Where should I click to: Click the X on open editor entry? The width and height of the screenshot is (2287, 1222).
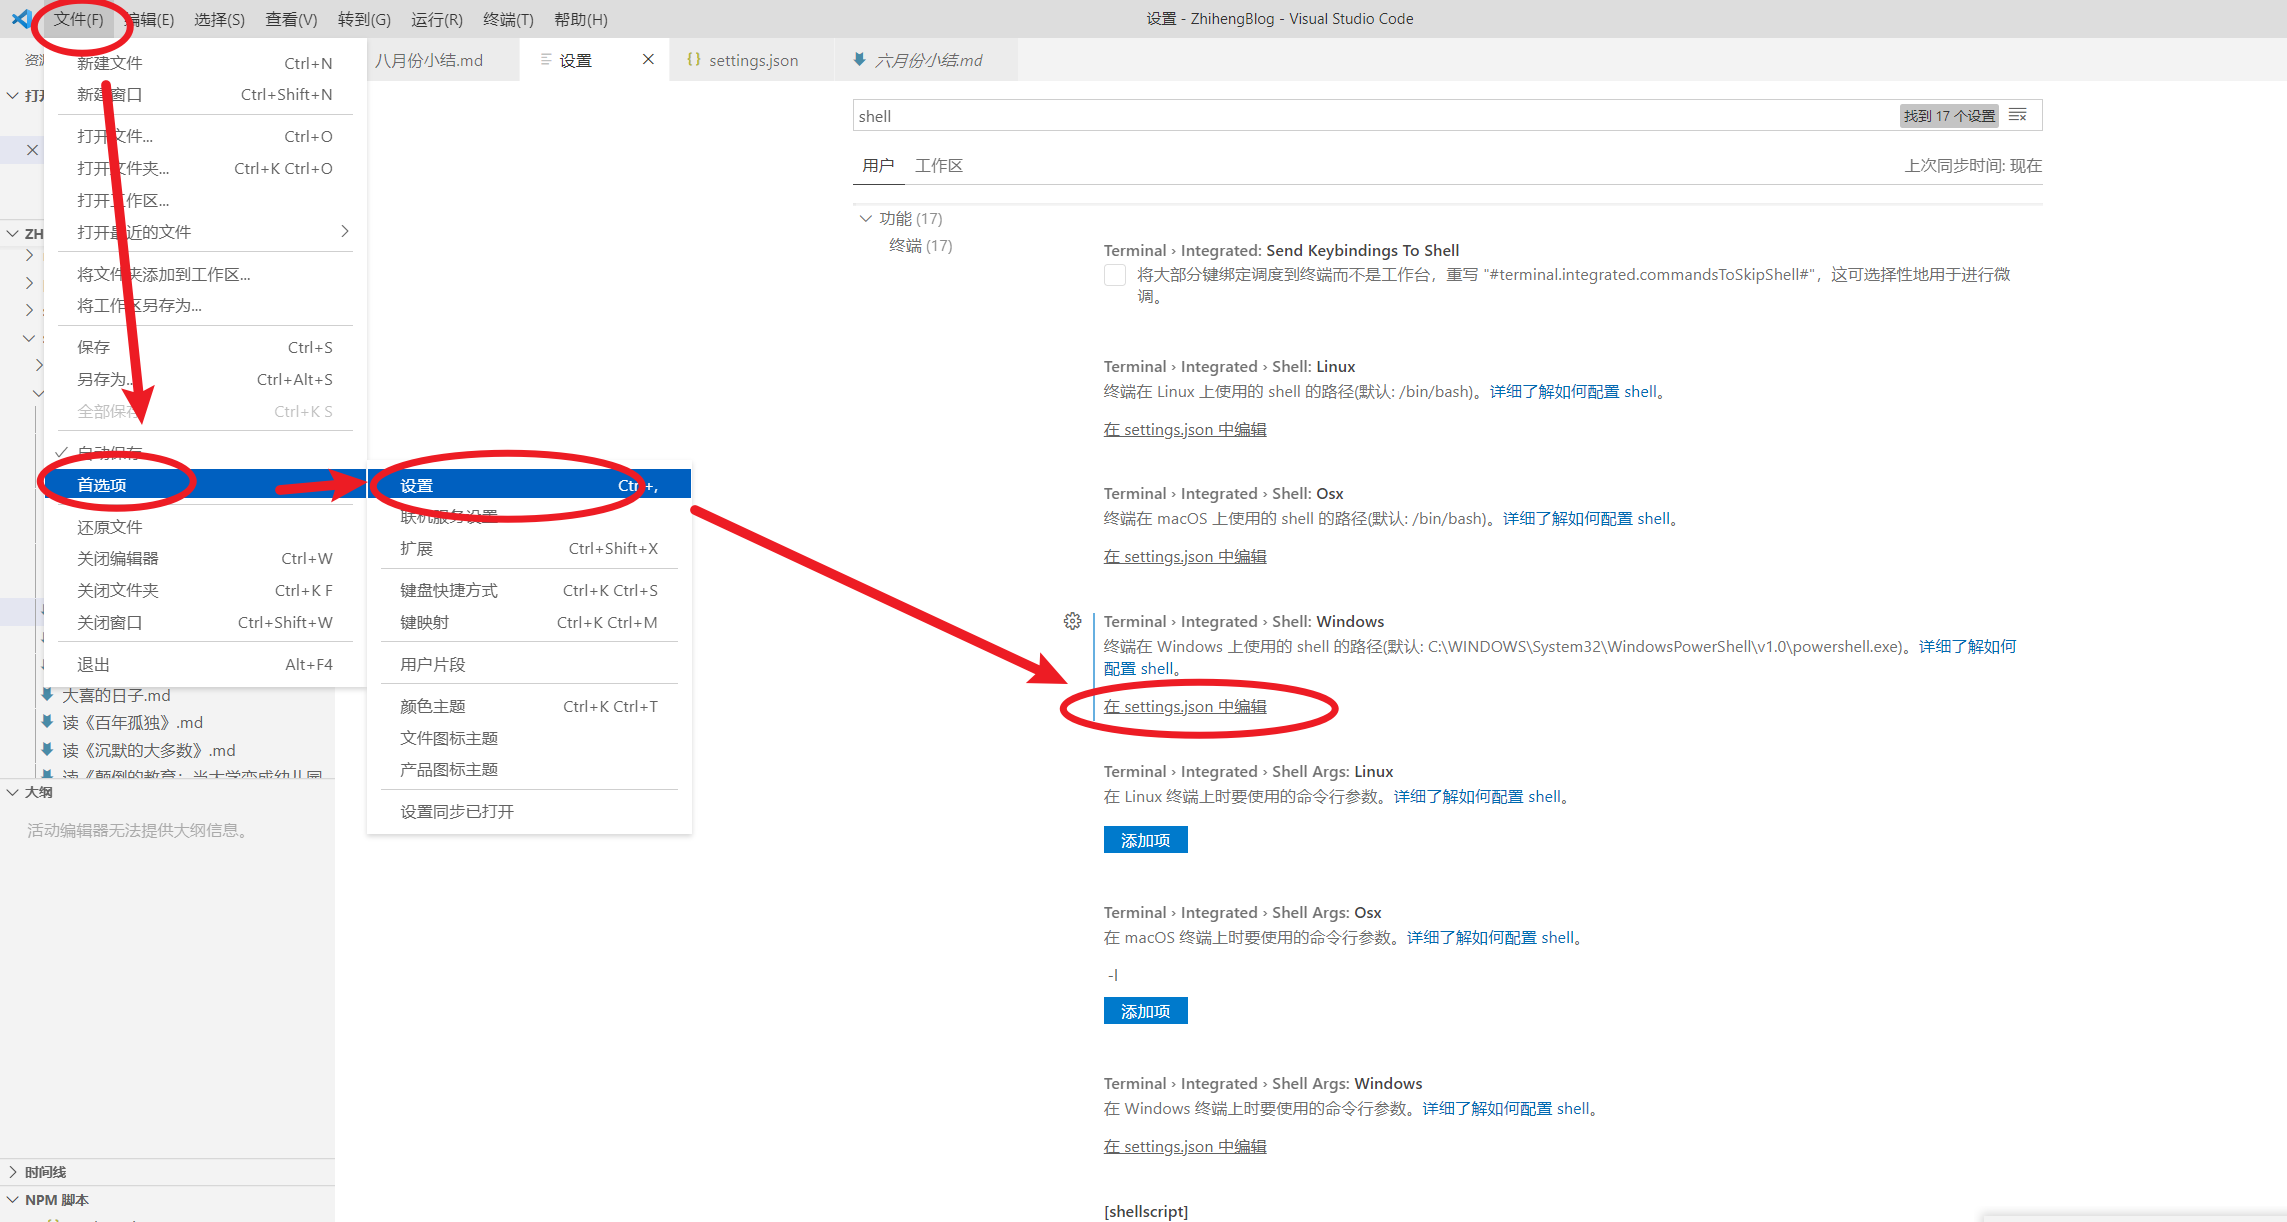point(32,150)
